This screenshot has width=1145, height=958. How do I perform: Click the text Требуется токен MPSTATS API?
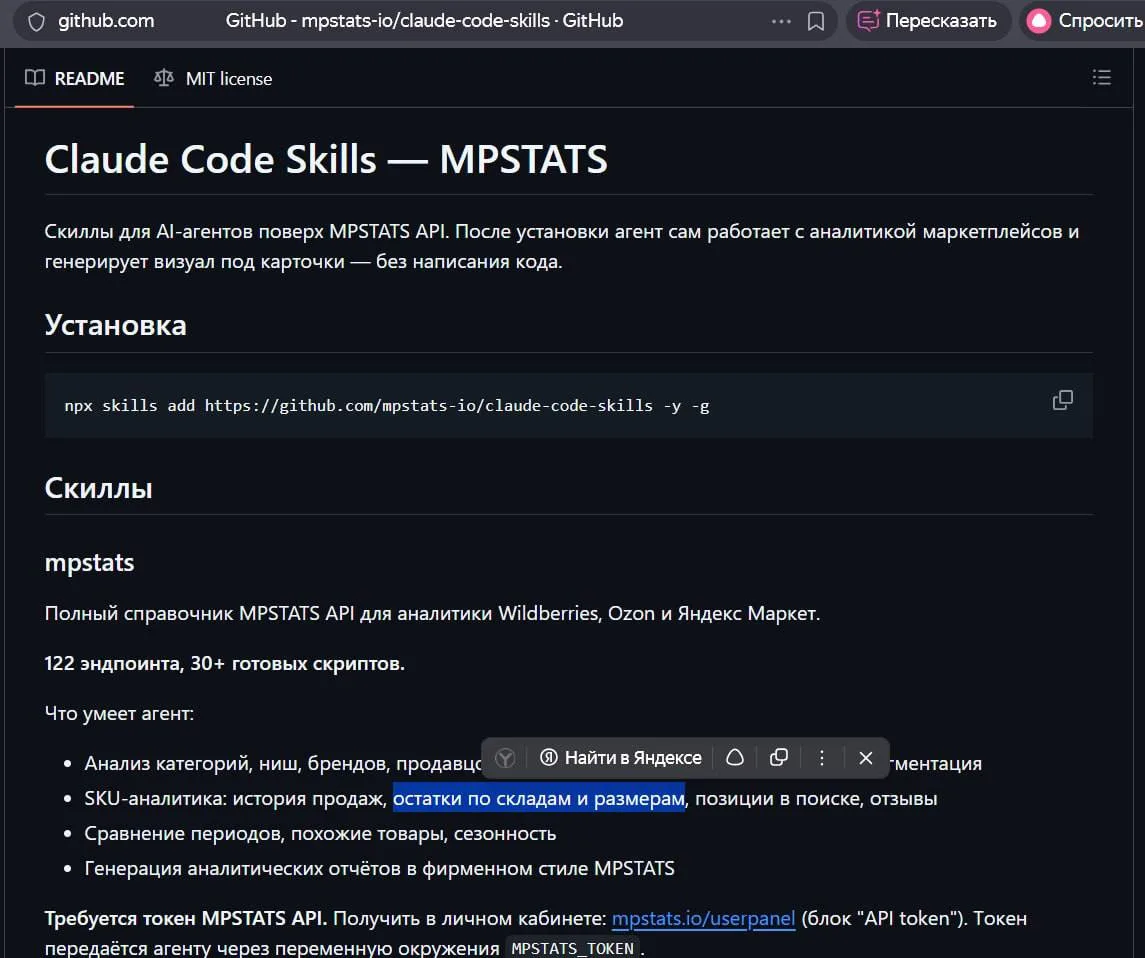point(185,919)
